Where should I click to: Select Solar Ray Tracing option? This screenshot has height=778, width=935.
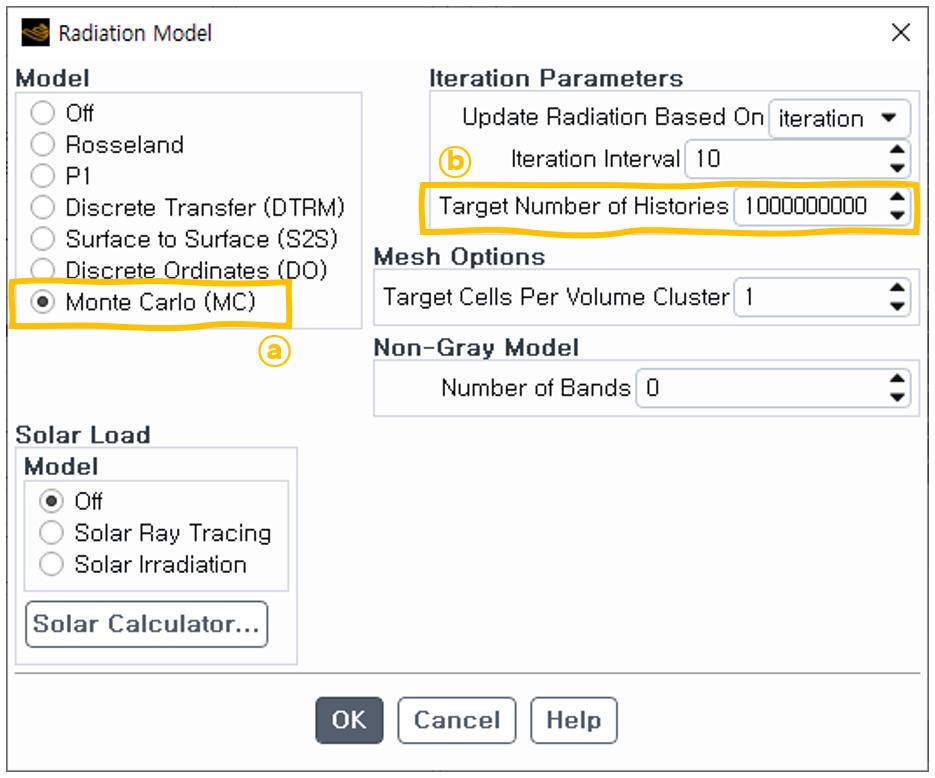point(52,533)
